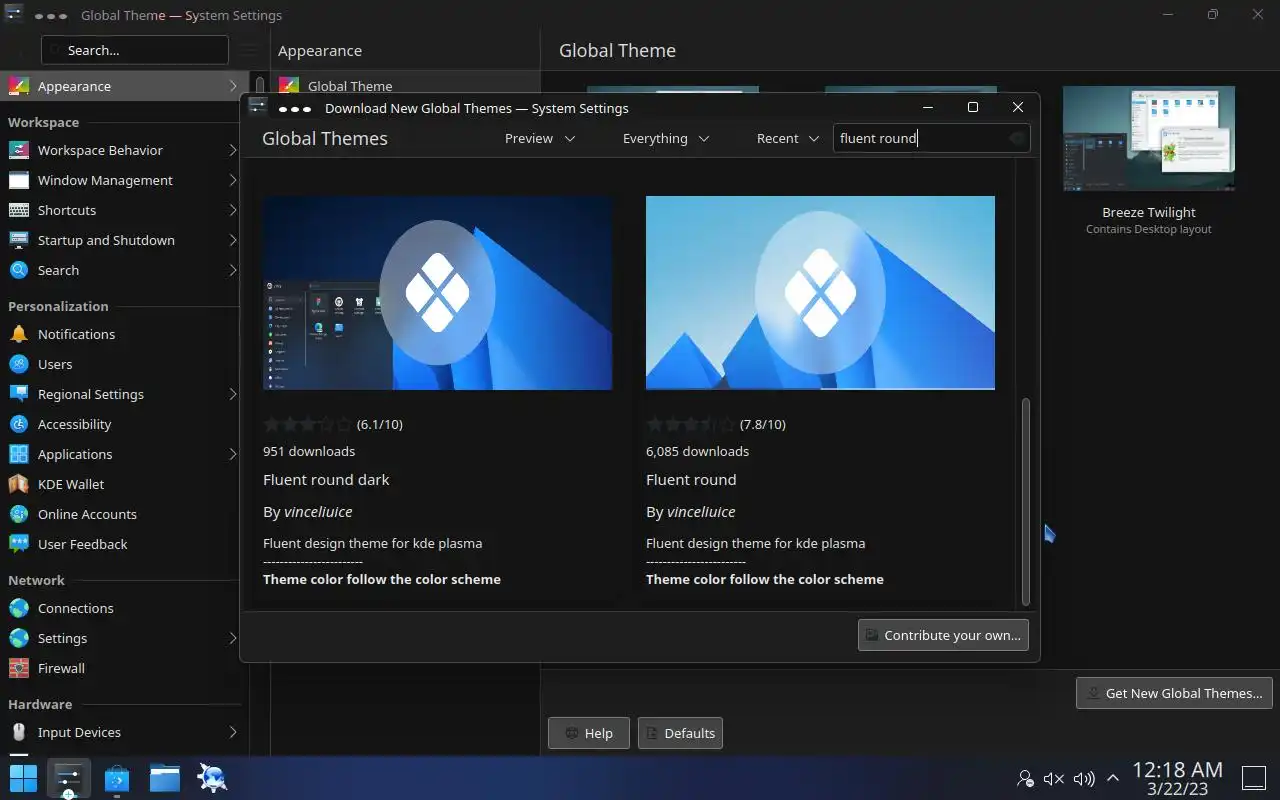Open author vinceliuice link under Fluent round dark

[318, 511]
